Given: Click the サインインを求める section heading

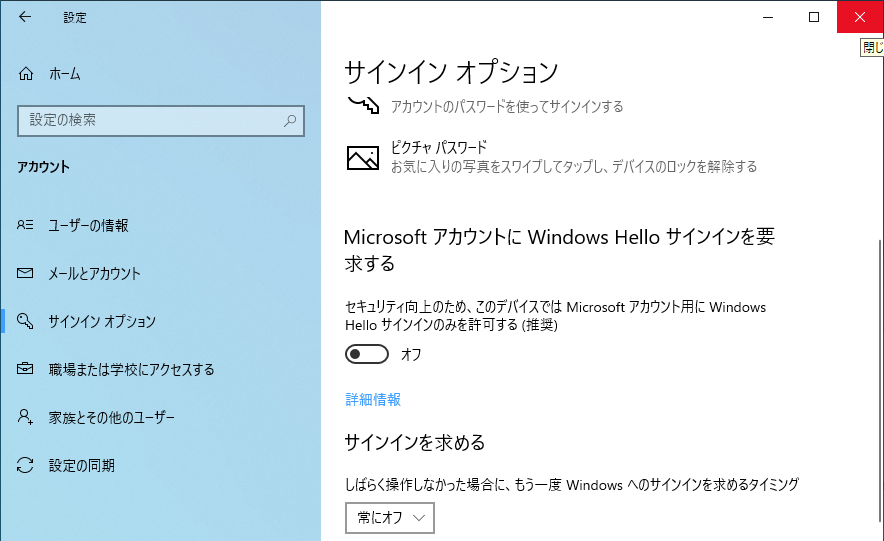Looking at the screenshot, I should click(x=414, y=442).
